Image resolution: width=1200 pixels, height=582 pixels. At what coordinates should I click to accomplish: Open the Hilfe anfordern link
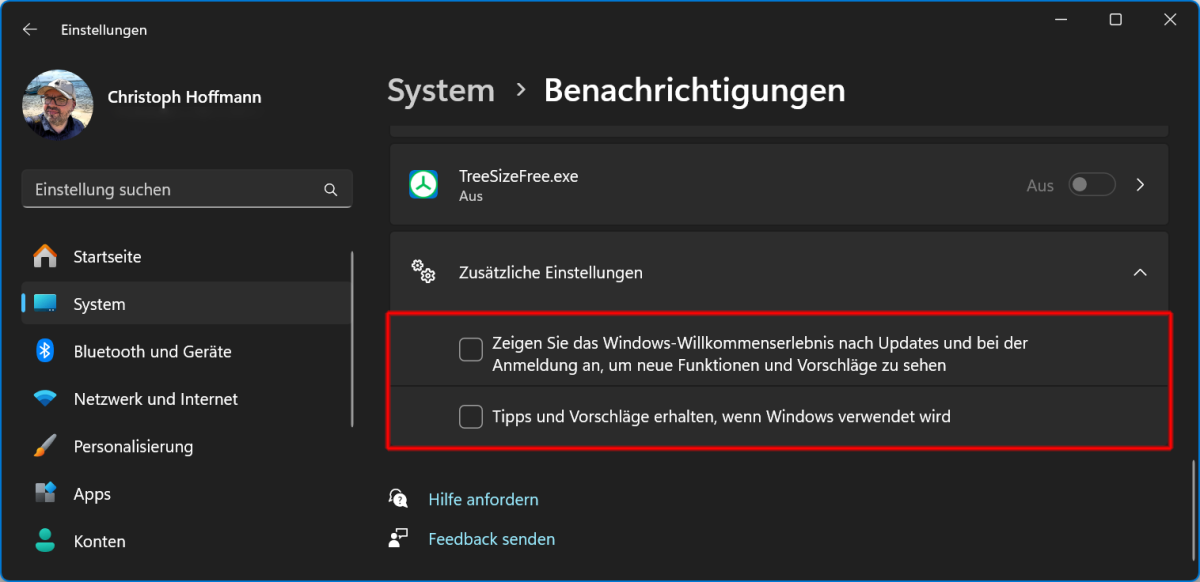(x=483, y=499)
